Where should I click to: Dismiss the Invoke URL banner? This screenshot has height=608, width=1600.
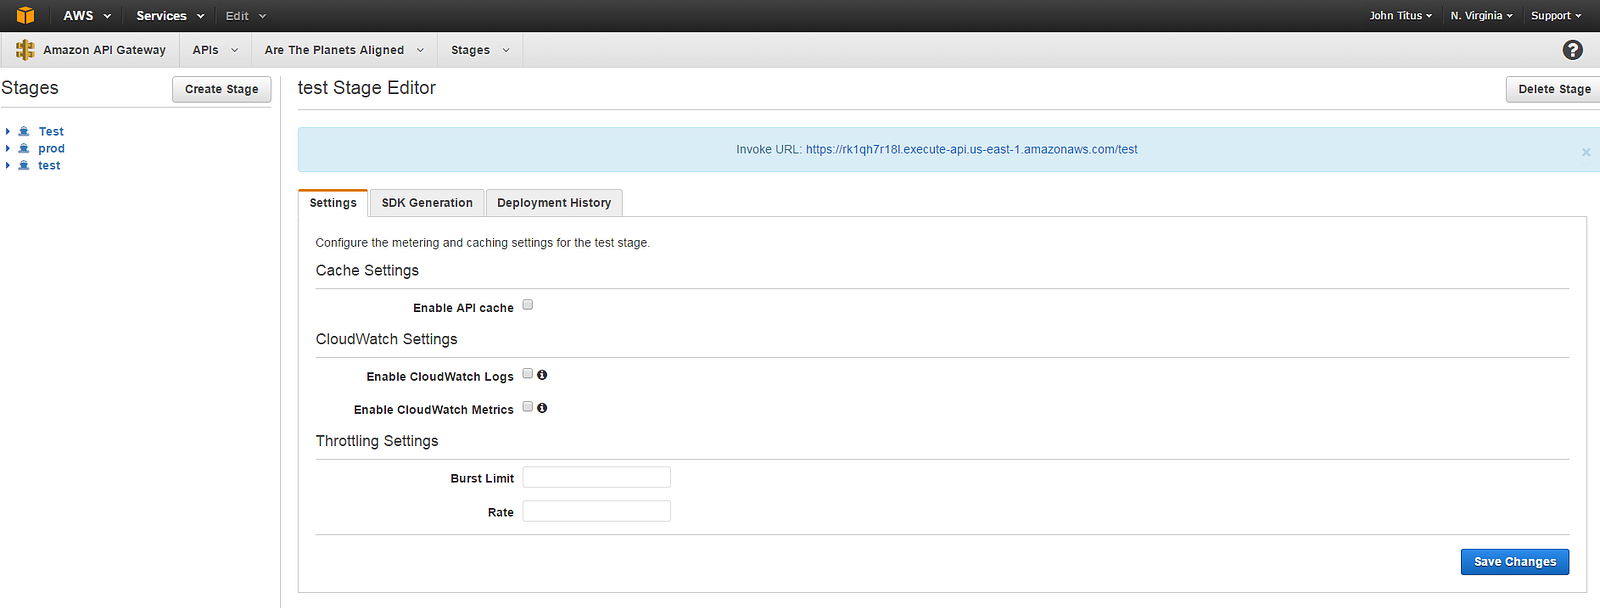[1586, 152]
